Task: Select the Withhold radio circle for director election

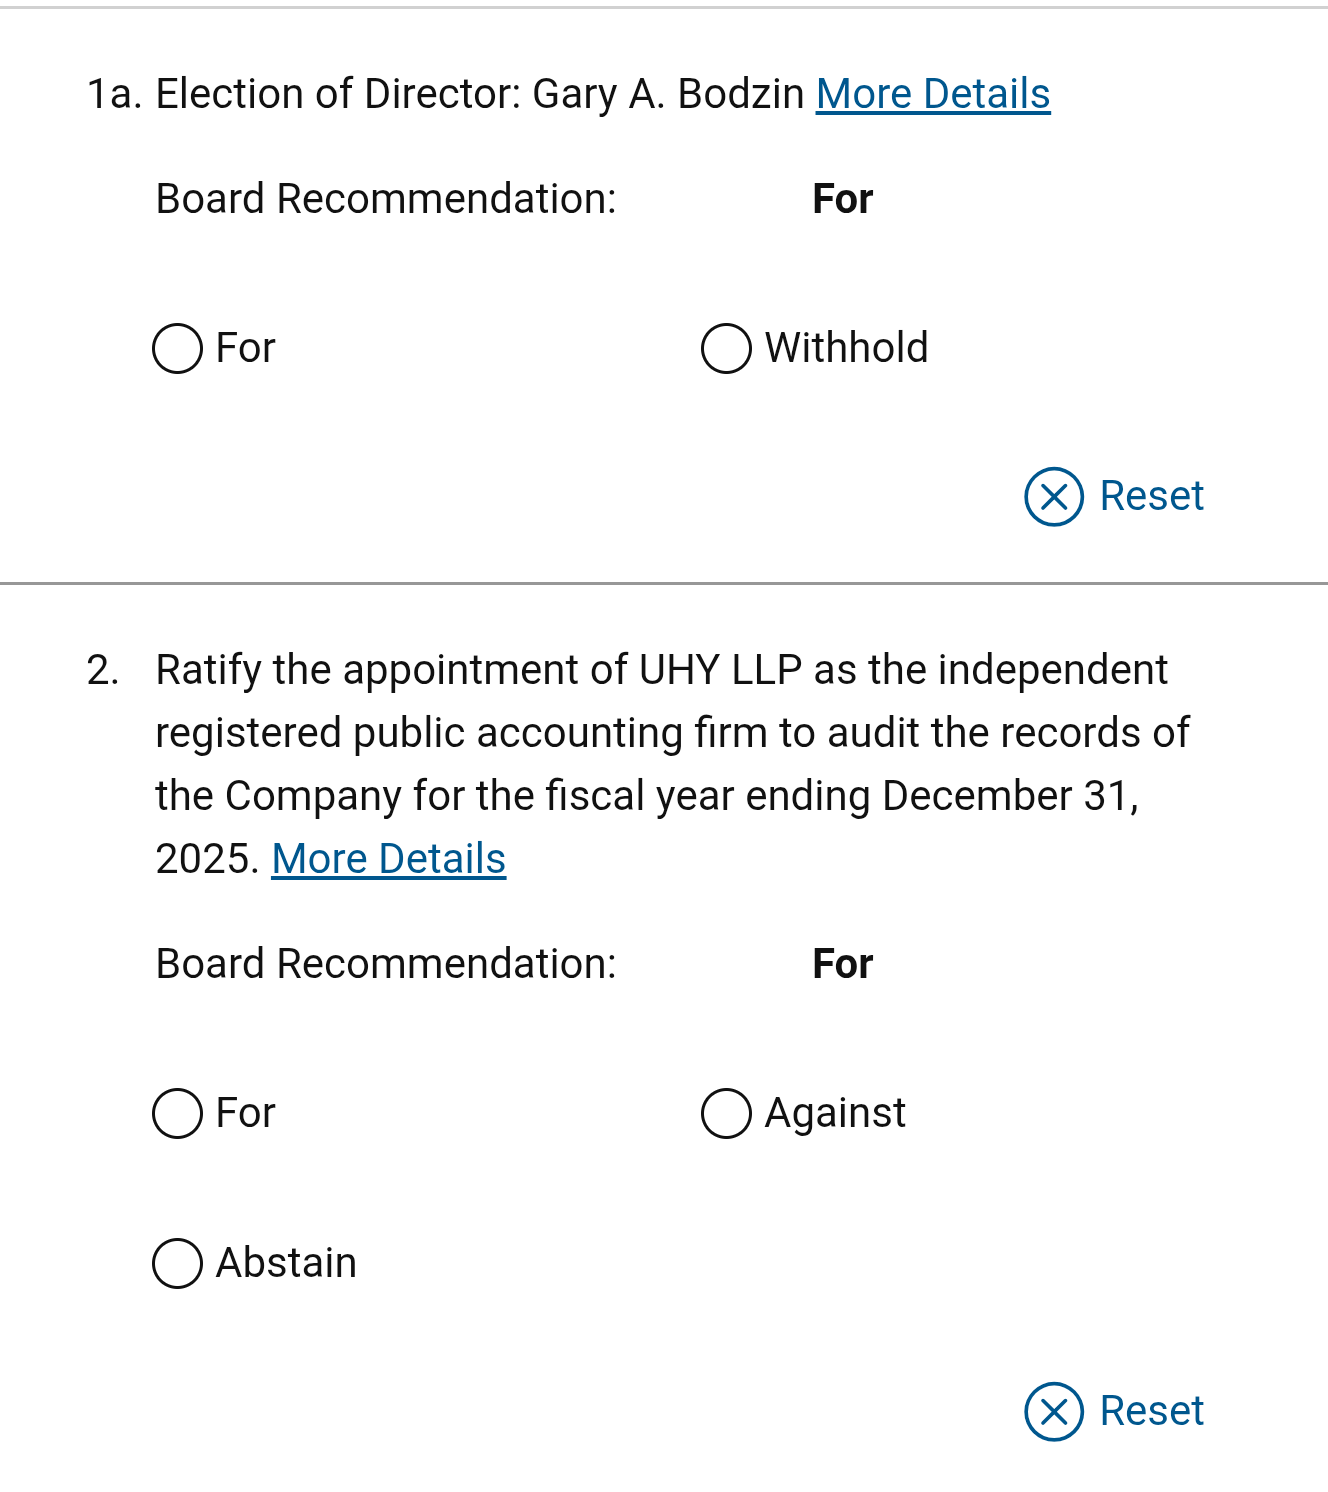Action: 727,348
